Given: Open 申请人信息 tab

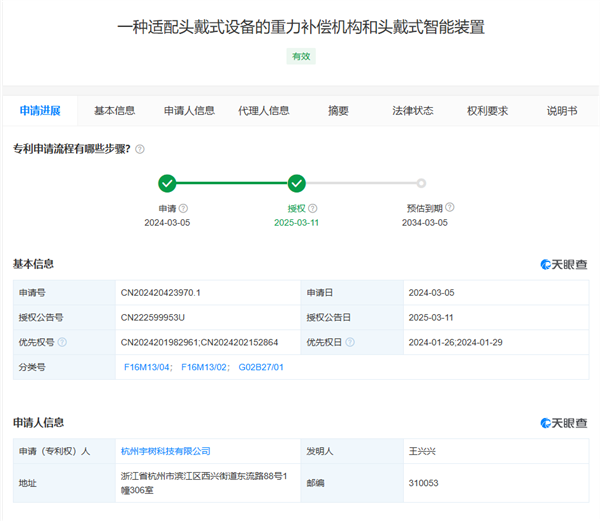Looking at the screenshot, I should (x=189, y=111).
